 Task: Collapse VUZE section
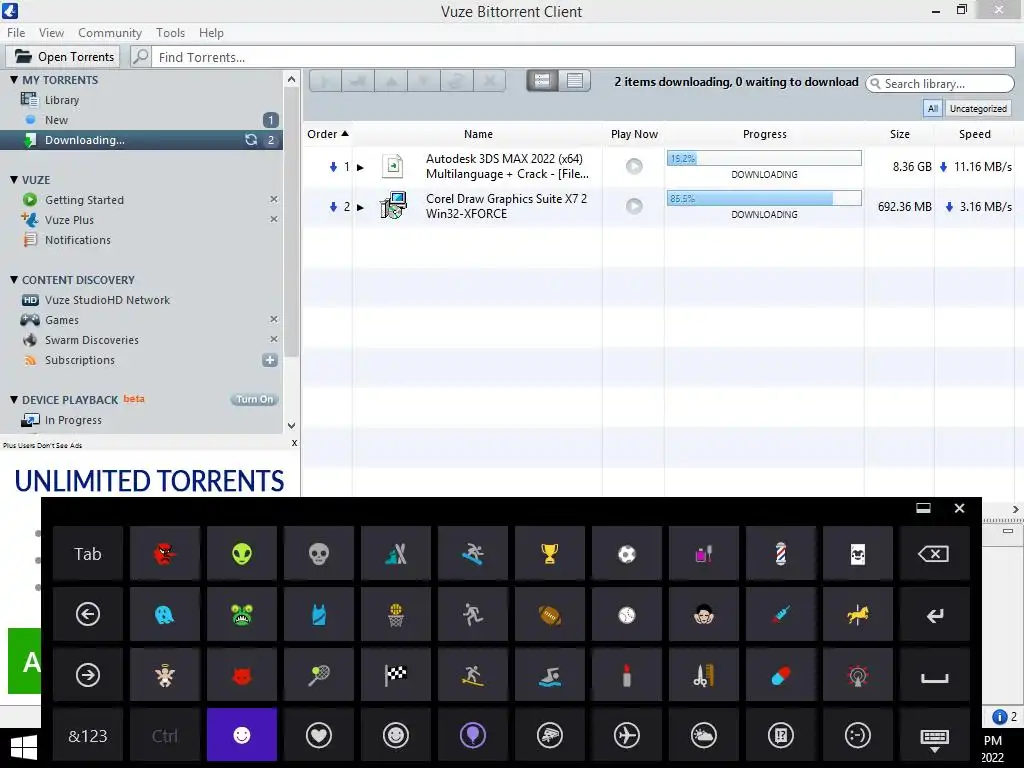tap(14, 180)
